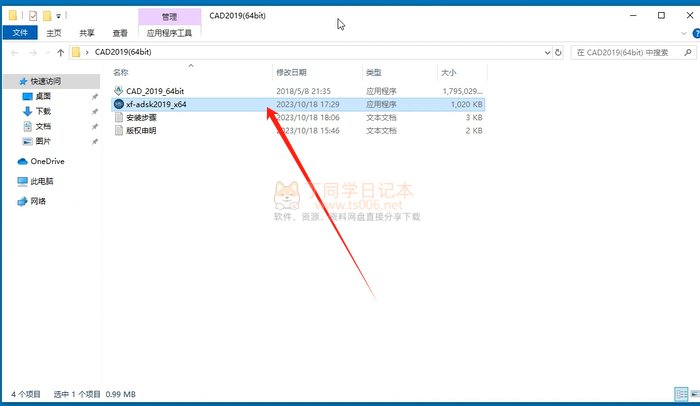700x406 pixels.
Task: Click the folder icon in the address bar
Action: (x=76, y=52)
